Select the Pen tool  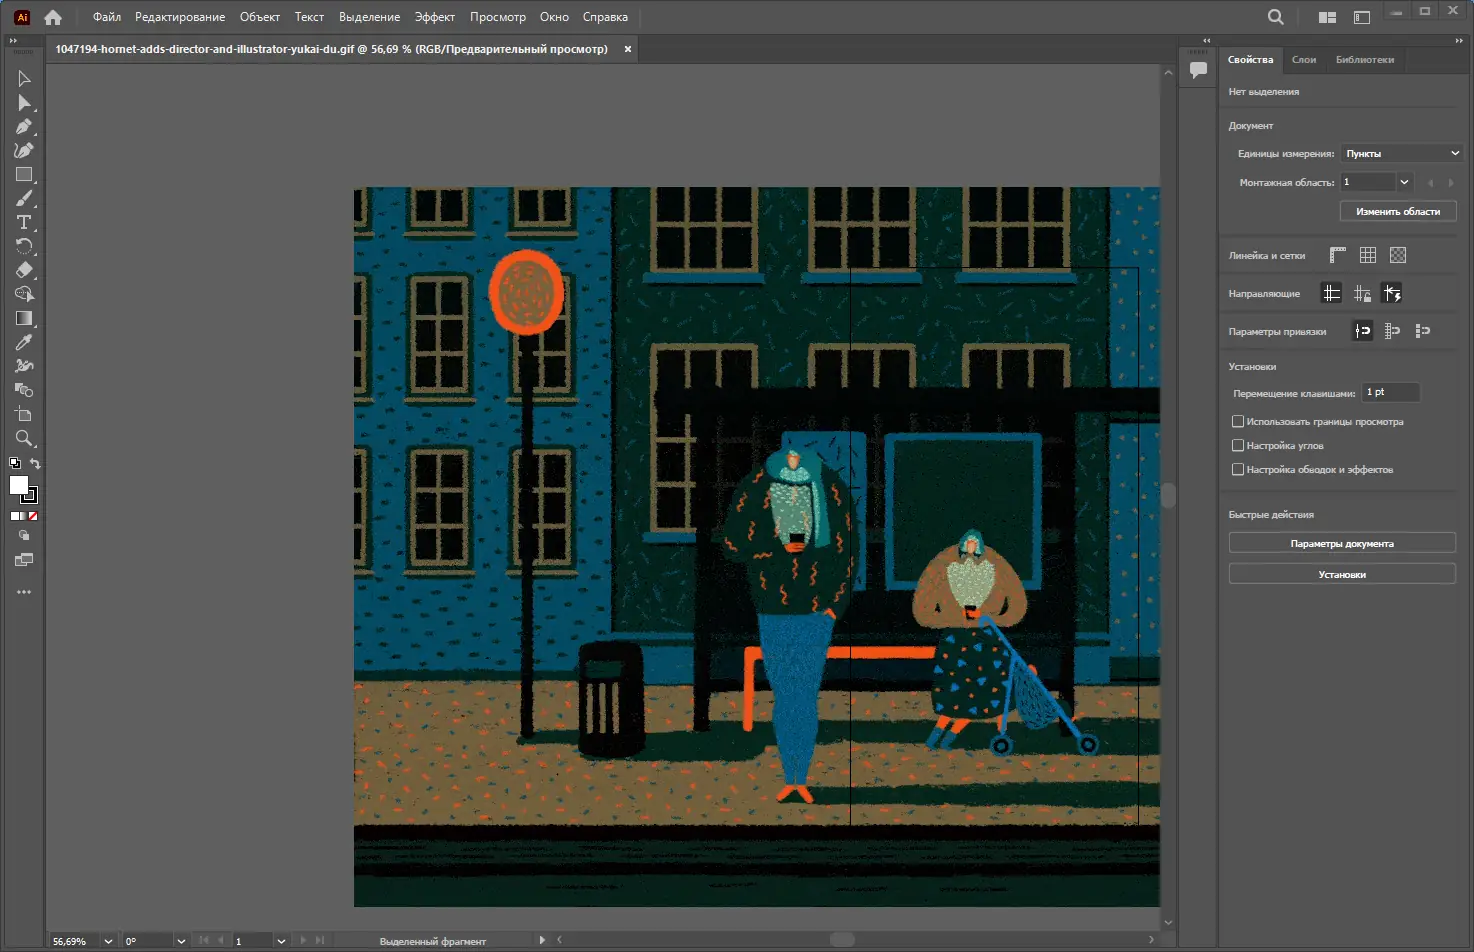[24, 127]
